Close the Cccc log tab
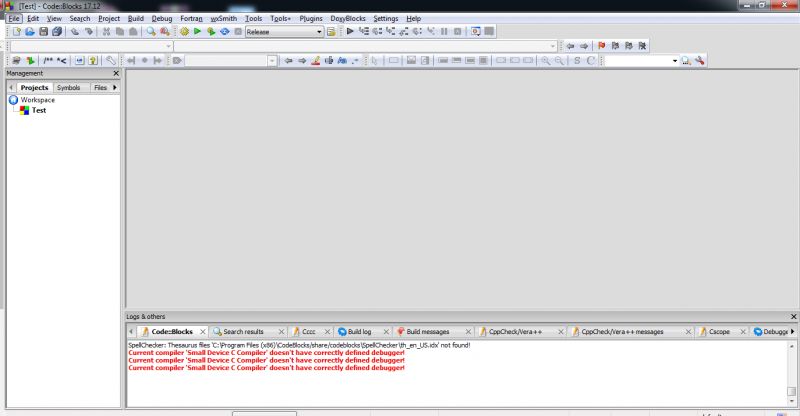The width and height of the screenshot is (800, 416). click(328, 332)
